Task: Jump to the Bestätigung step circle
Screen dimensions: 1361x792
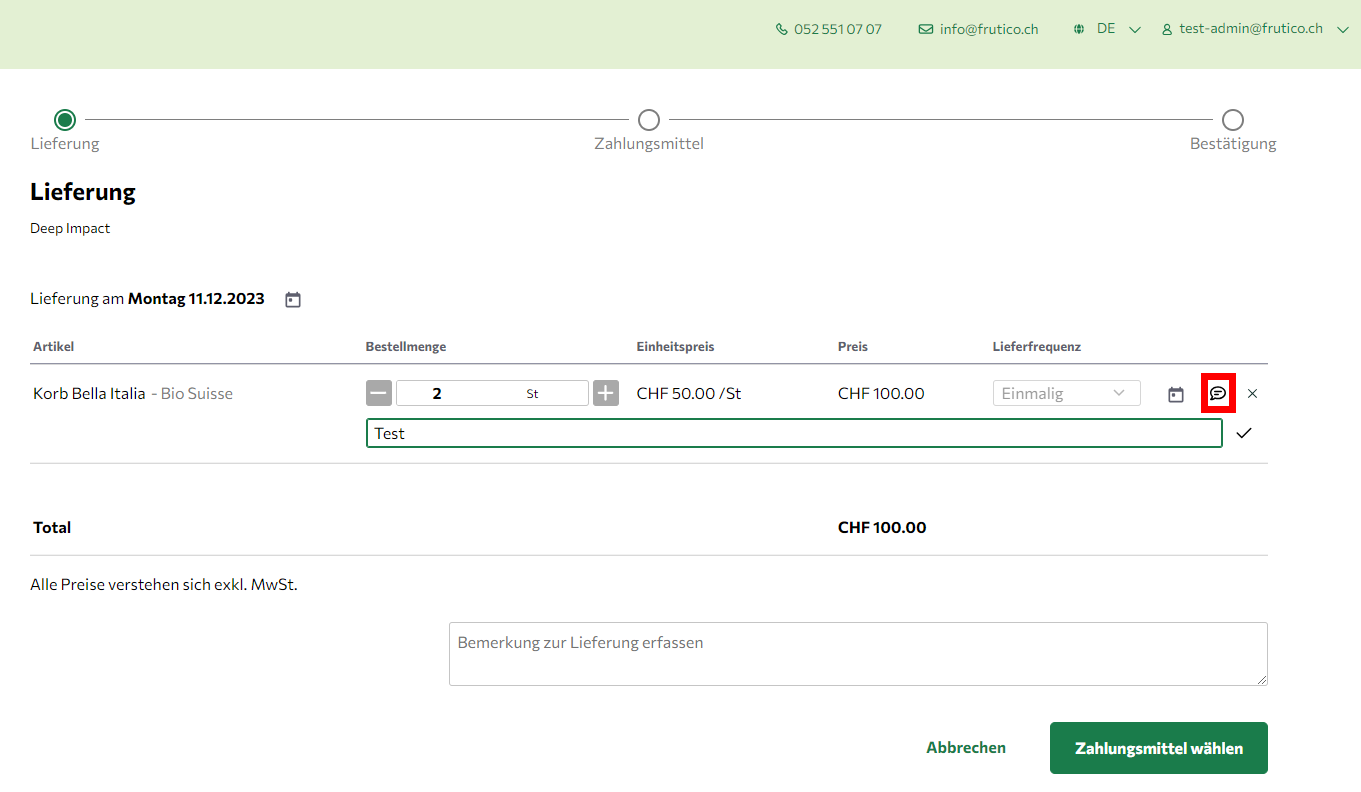Action: pos(1233,120)
